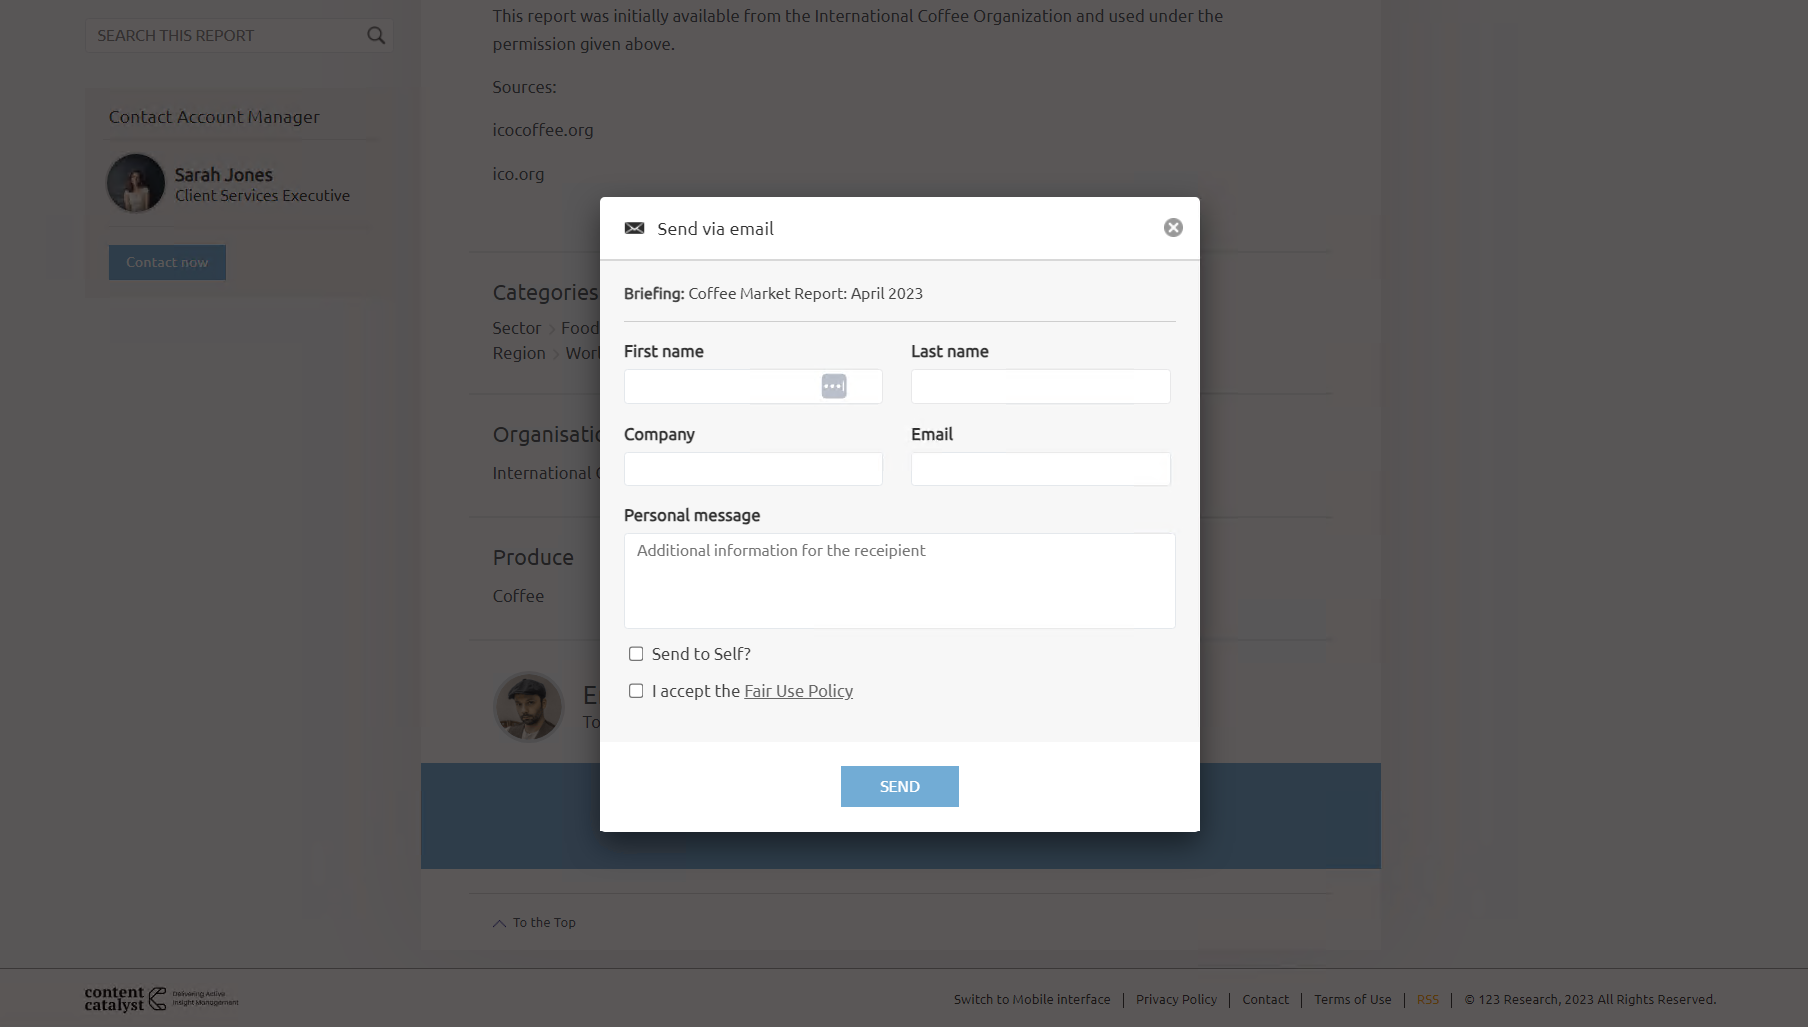1808x1027 pixels.
Task: Click the password manager icon in First name
Action: 834,386
